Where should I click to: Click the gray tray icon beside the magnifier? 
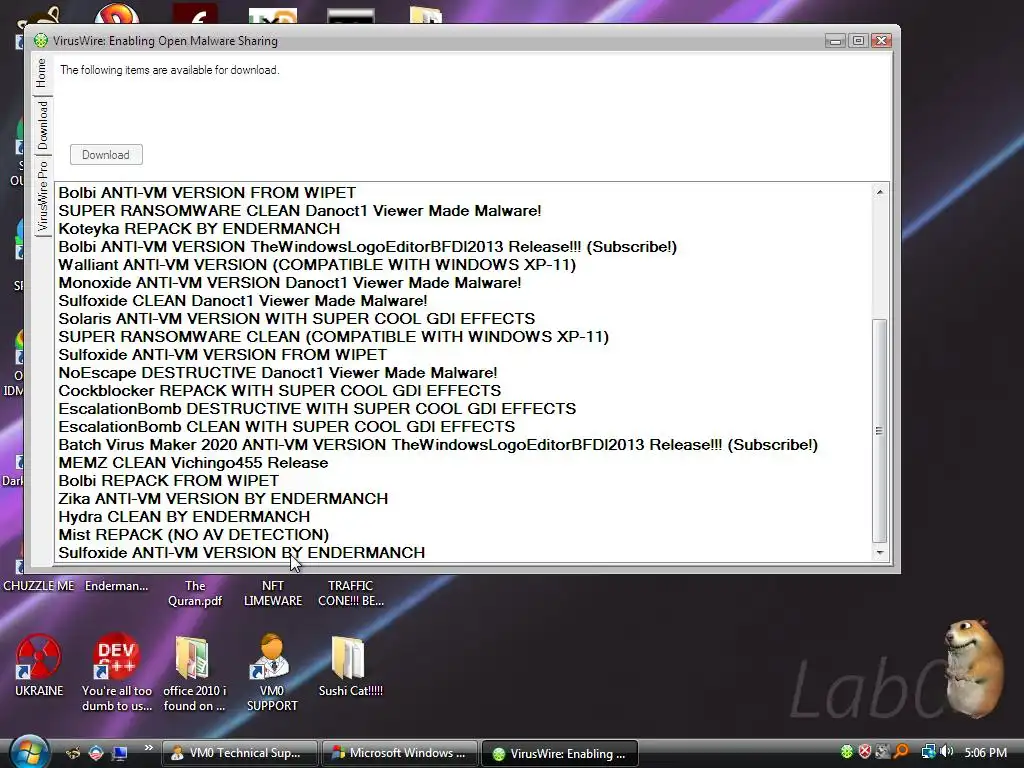coord(883,752)
